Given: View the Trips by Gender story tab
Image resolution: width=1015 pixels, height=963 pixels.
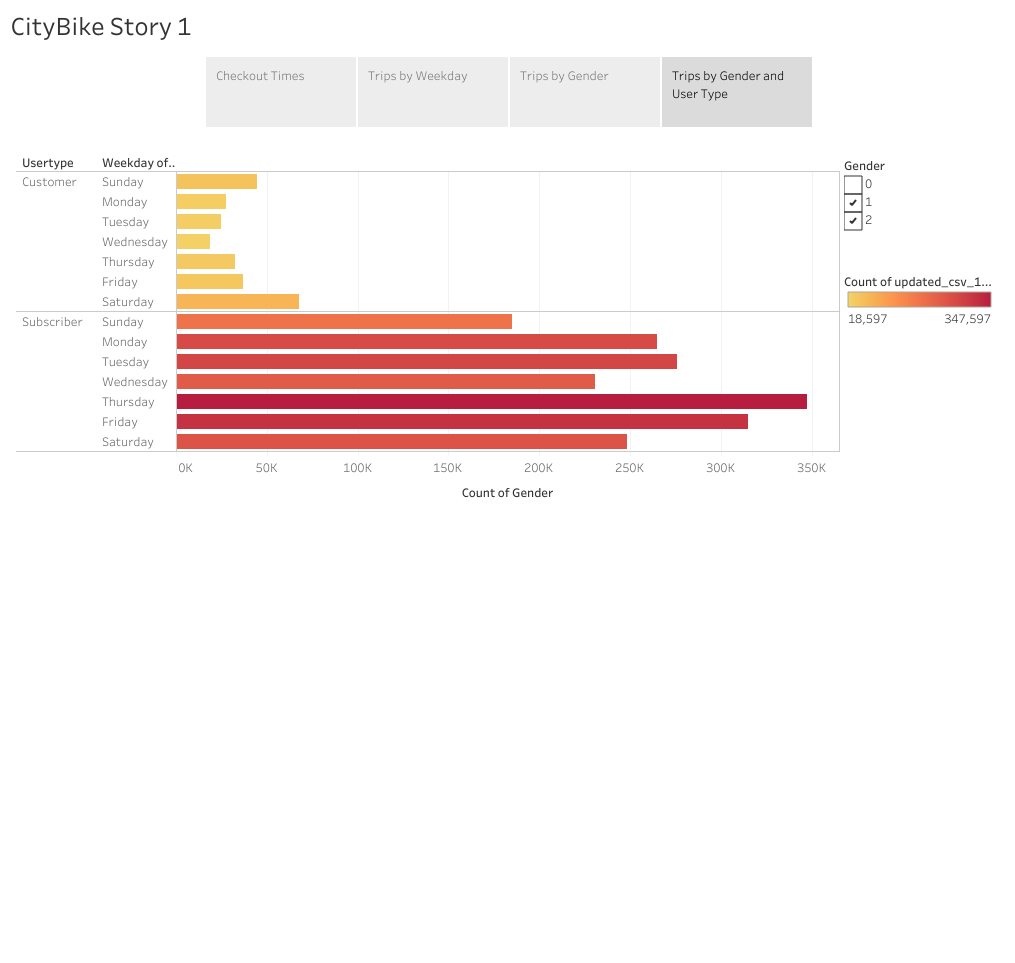Looking at the screenshot, I should pyautogui.click(x=584, y=91).
